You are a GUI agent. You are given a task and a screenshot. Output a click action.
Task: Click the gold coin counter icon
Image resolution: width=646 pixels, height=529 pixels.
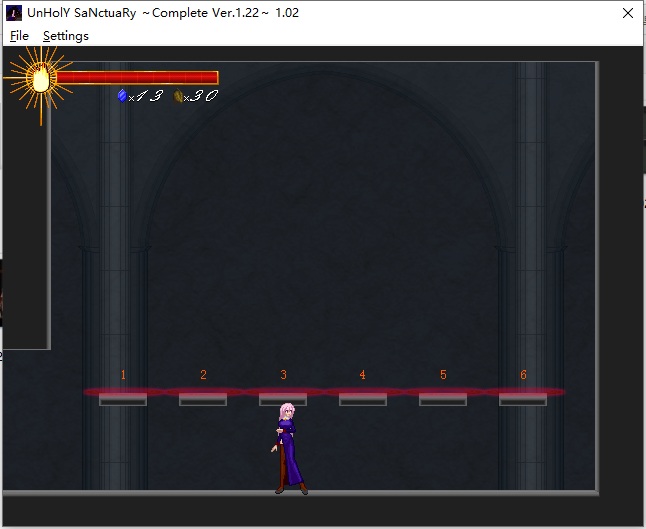pos(178,96)
